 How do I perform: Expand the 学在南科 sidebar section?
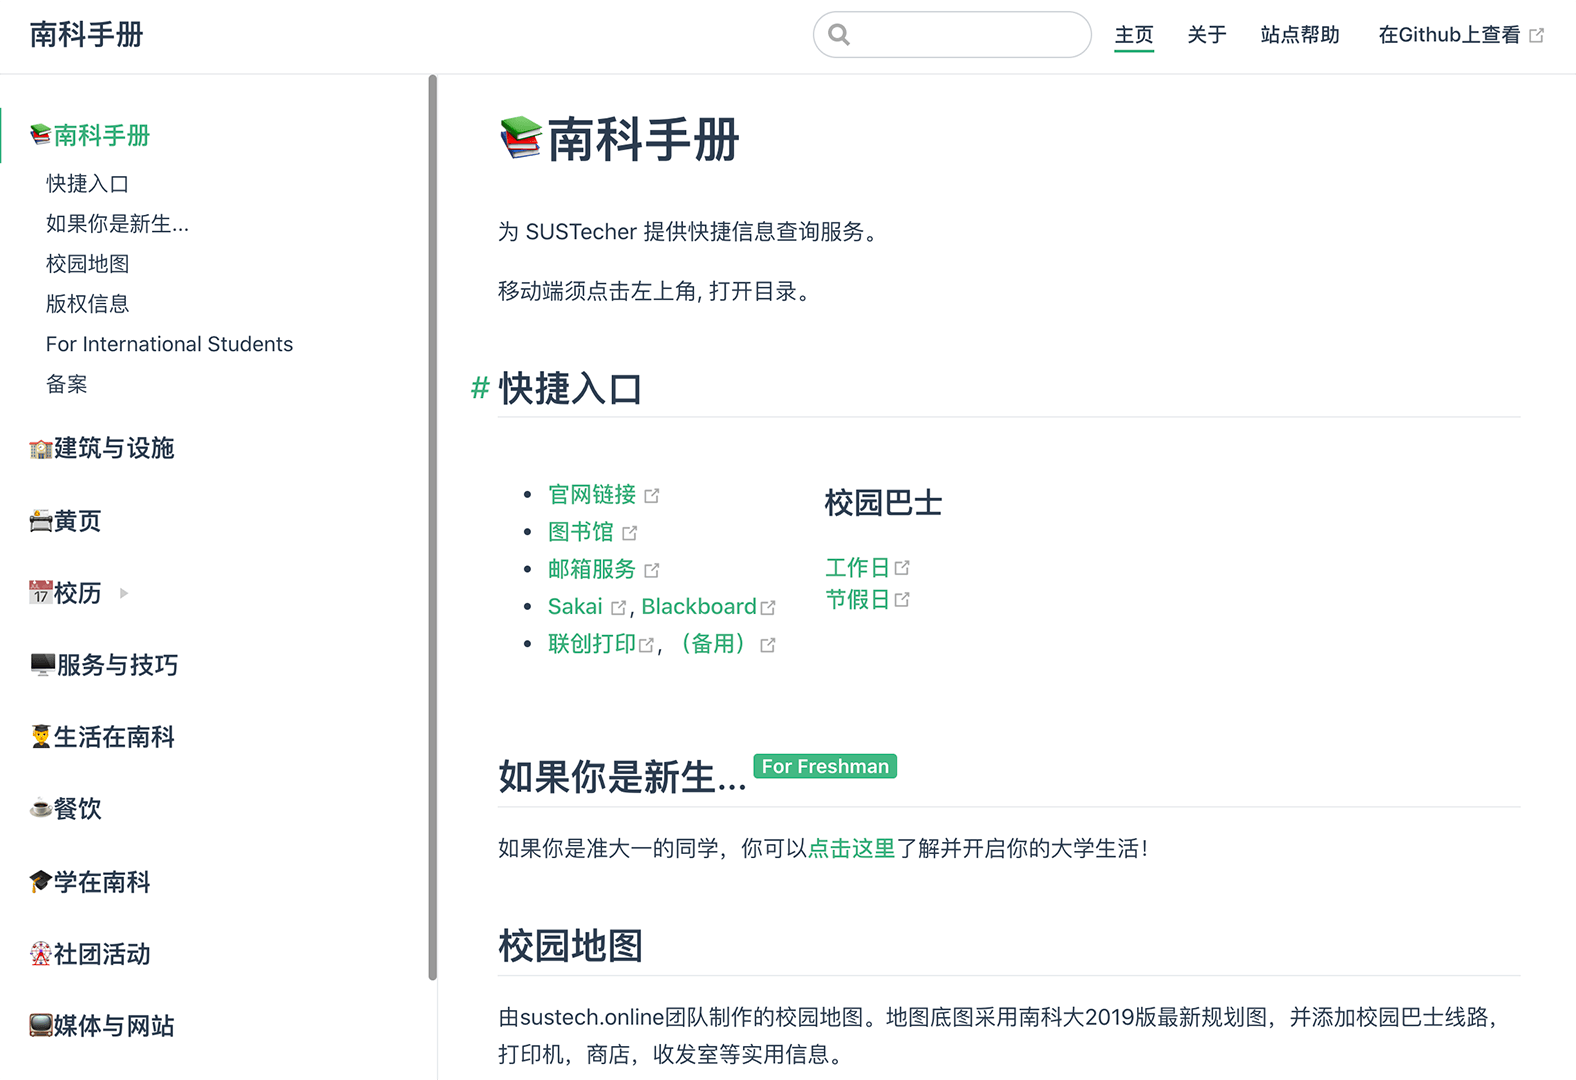click(x=102, y=881)
